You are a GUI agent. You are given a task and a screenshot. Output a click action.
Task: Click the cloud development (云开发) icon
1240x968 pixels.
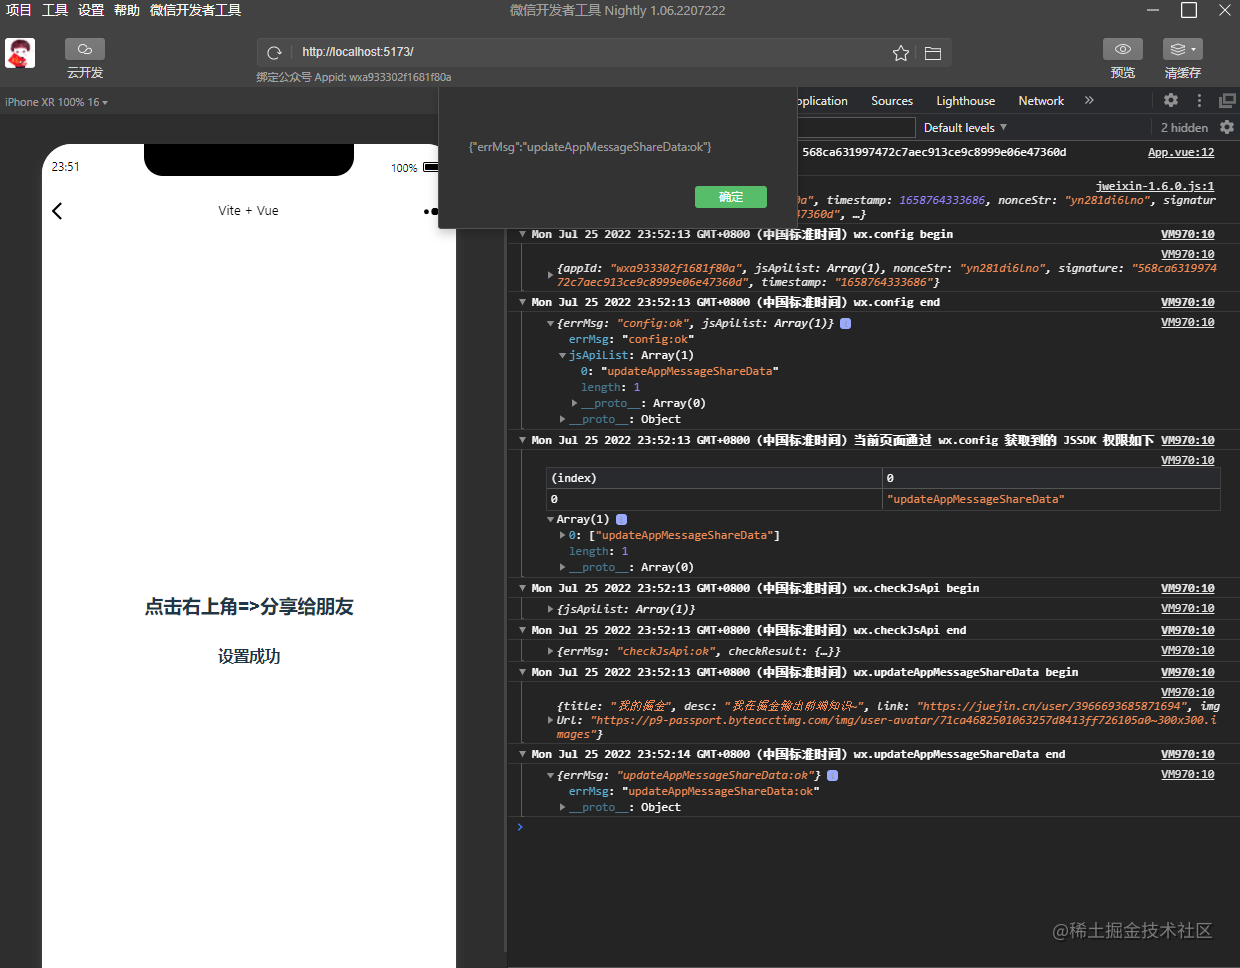coord(85,49)
